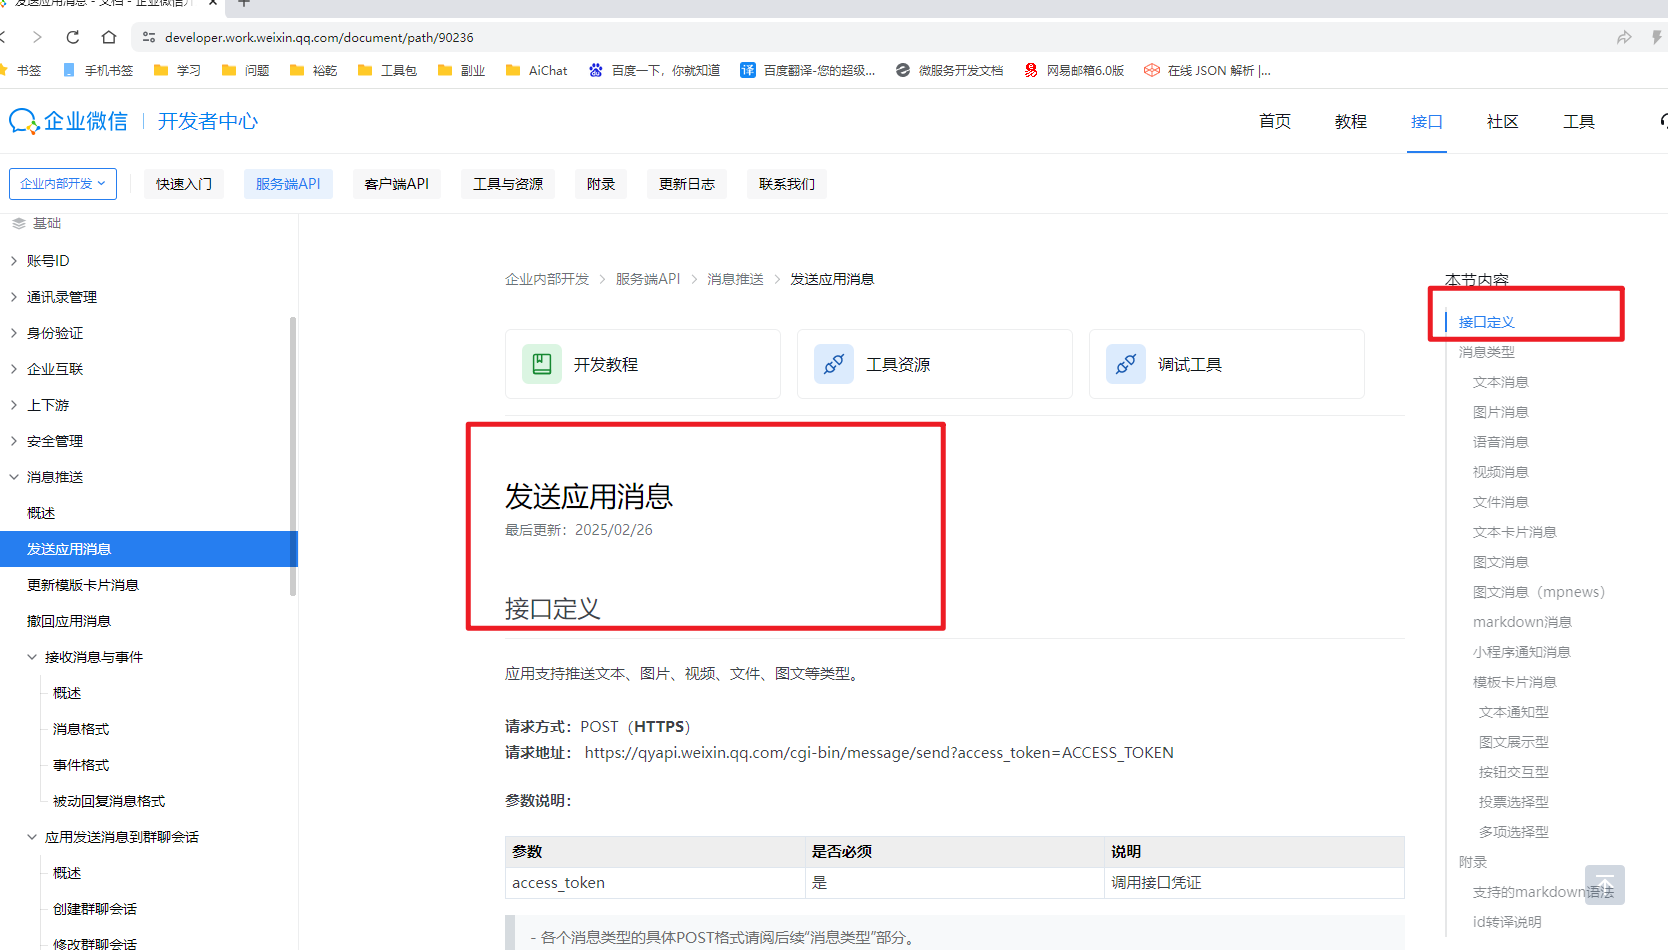Open the 手机书签 bookmark

[x=98, y=70]
